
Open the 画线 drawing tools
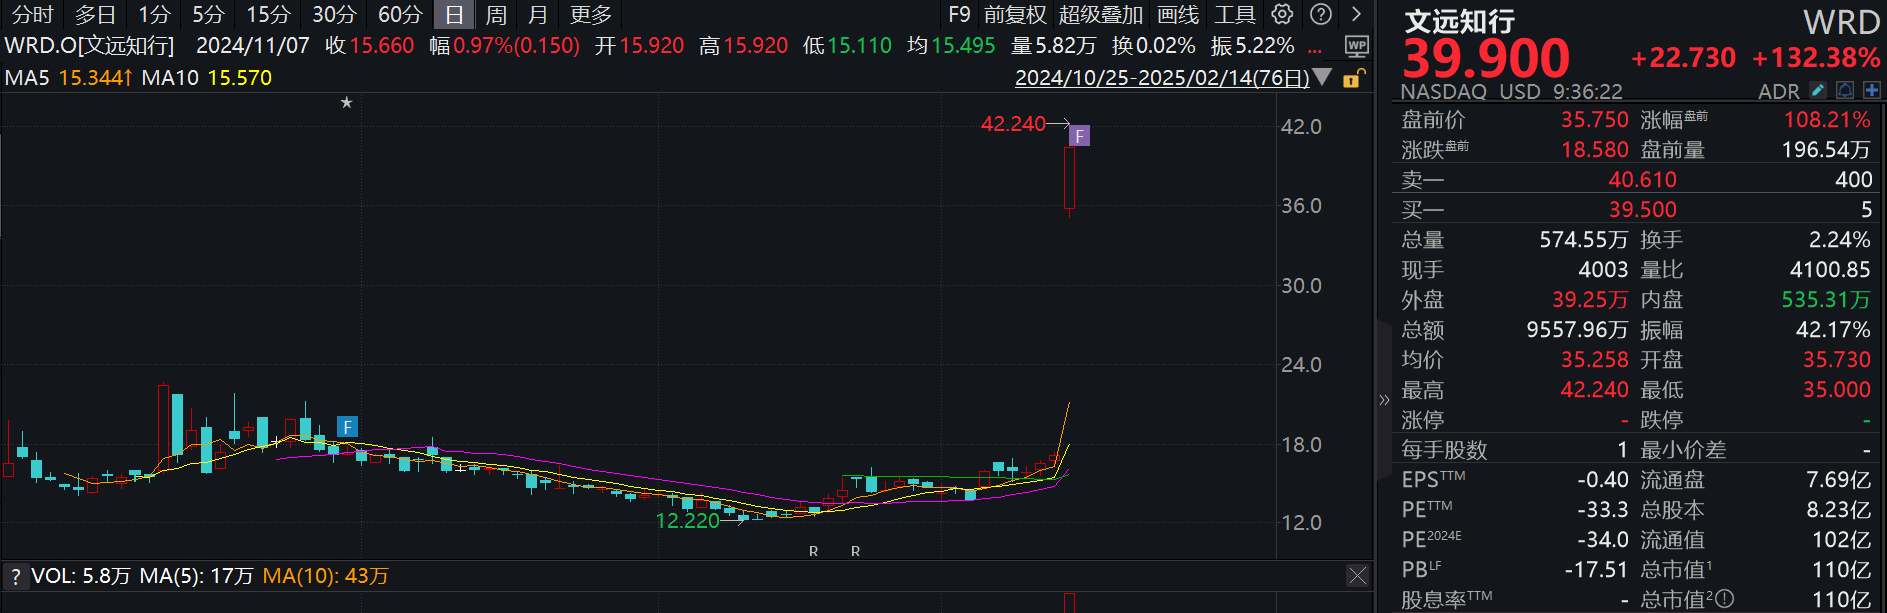[x=1178, y=15]
